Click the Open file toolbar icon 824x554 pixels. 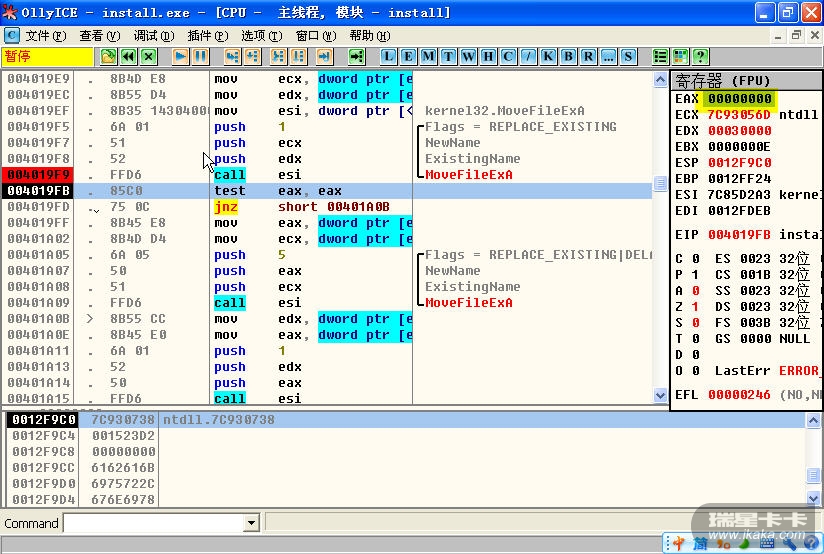109,56
